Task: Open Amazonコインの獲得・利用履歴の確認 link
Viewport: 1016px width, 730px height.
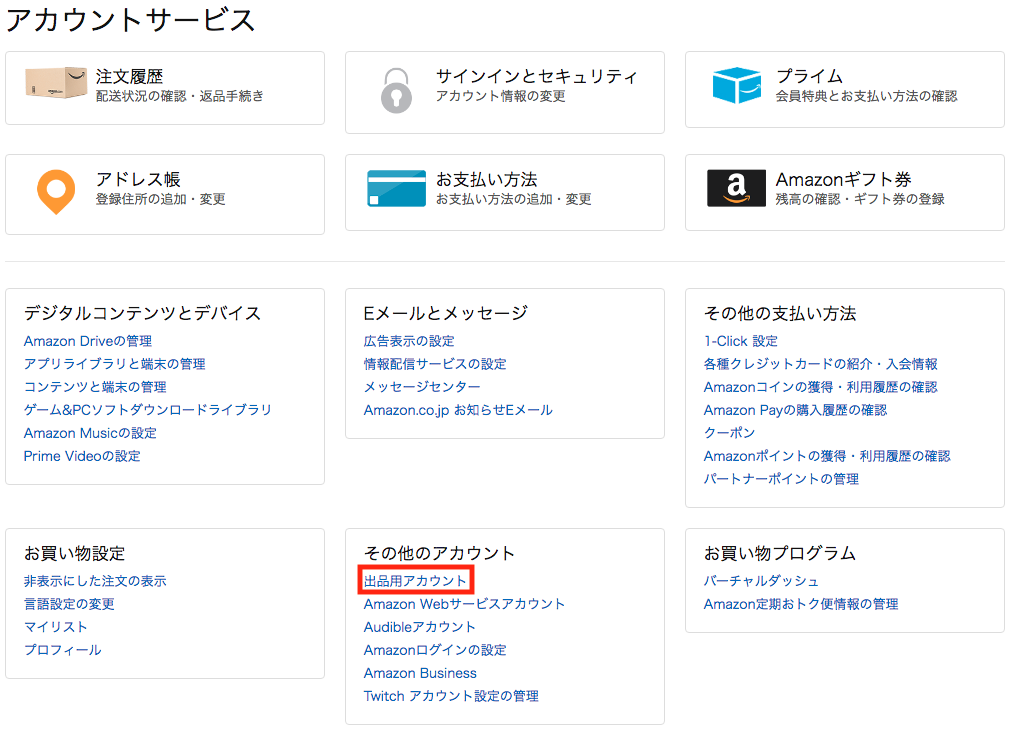Action: coord(821,387)
